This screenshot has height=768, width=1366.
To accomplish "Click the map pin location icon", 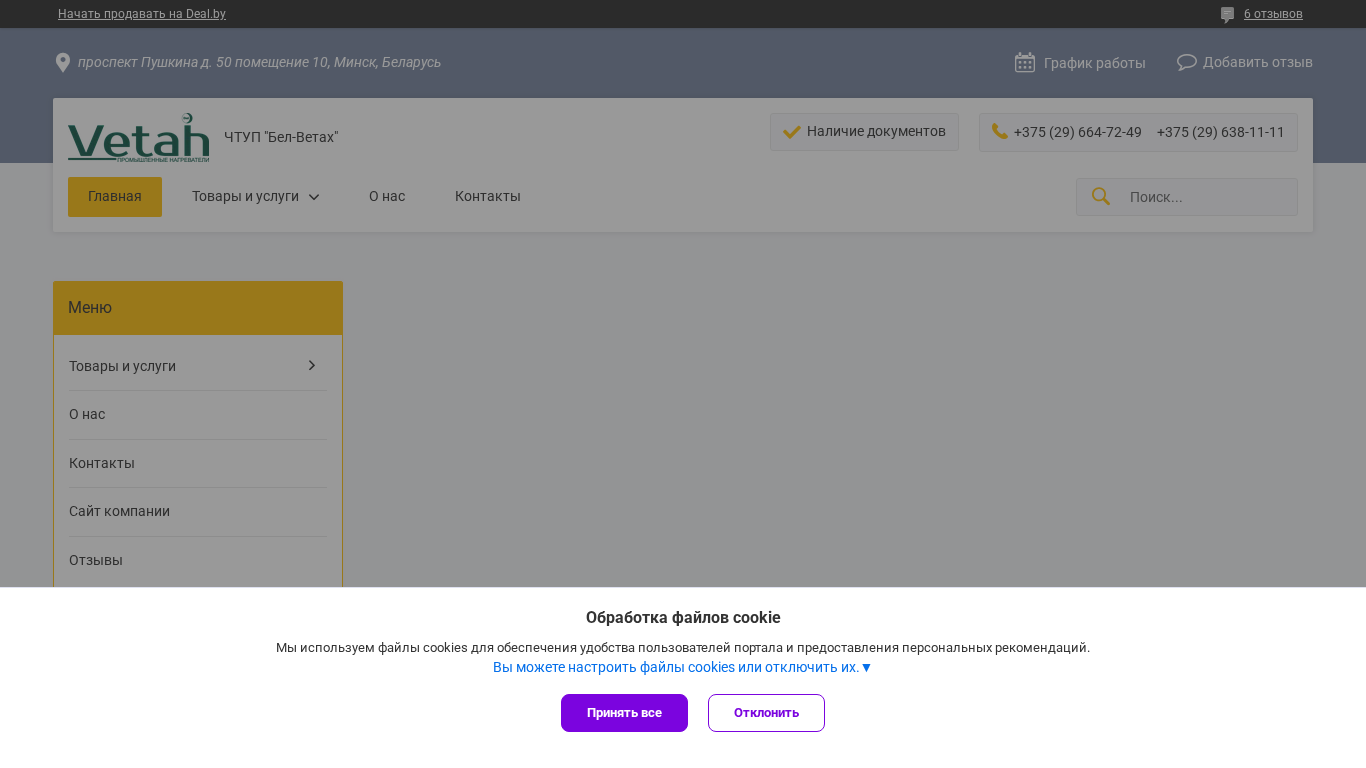I will pyautogui.click(x=62, y=63).
